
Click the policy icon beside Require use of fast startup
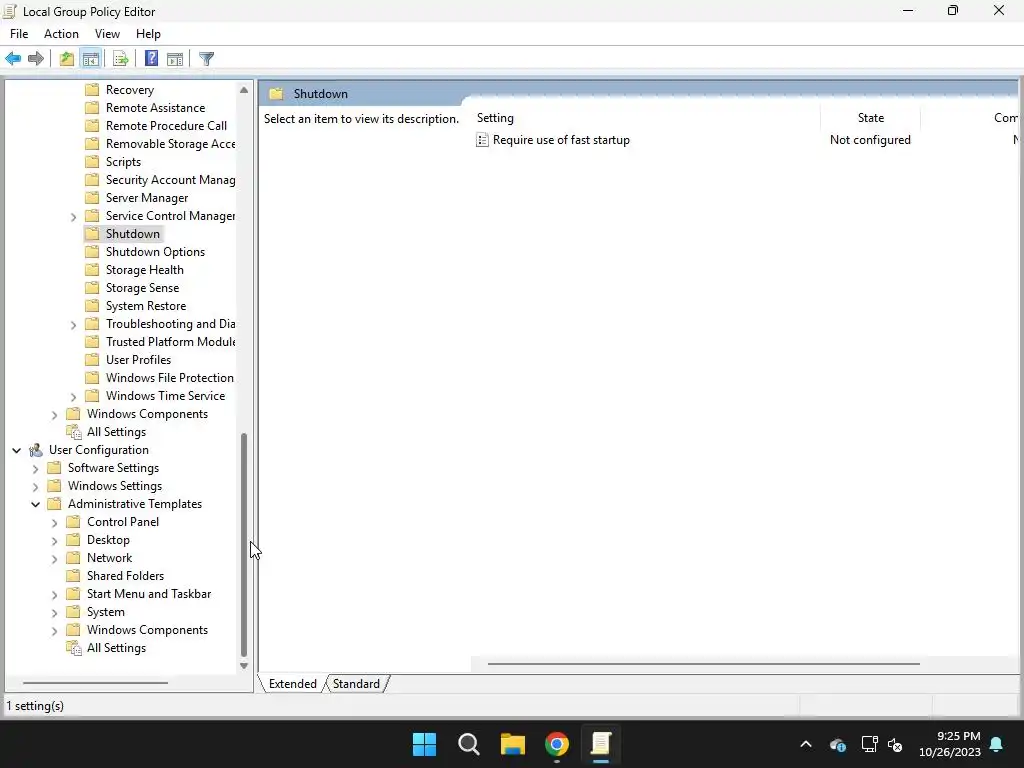coord(482,140)
